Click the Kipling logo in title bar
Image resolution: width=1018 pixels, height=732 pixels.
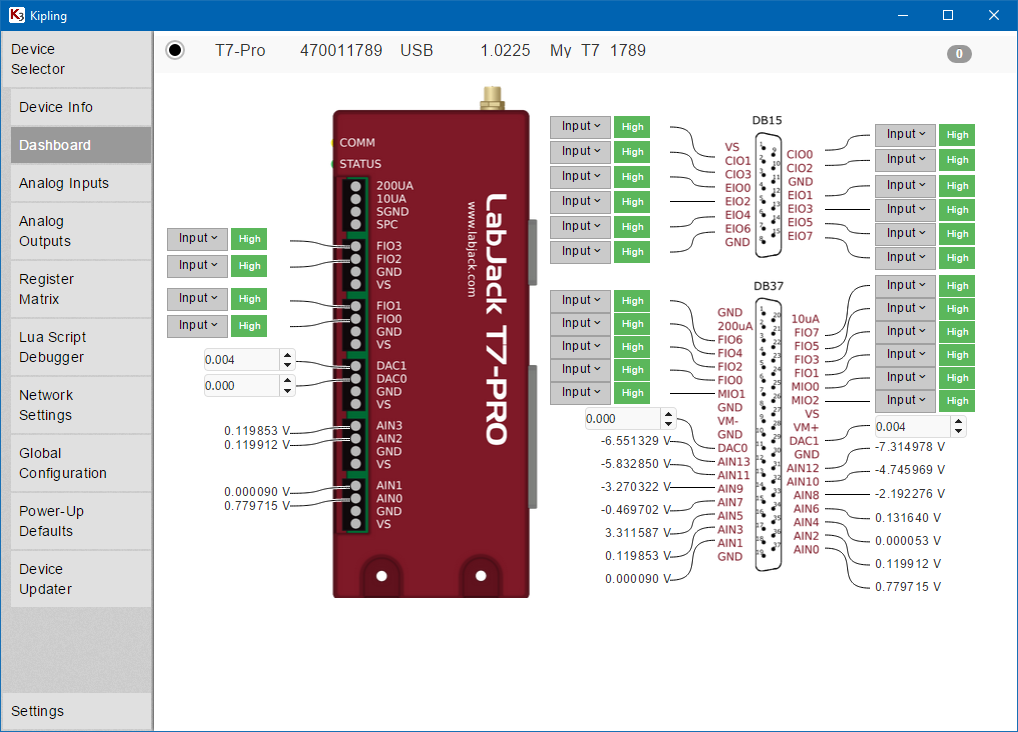(16, 15)
